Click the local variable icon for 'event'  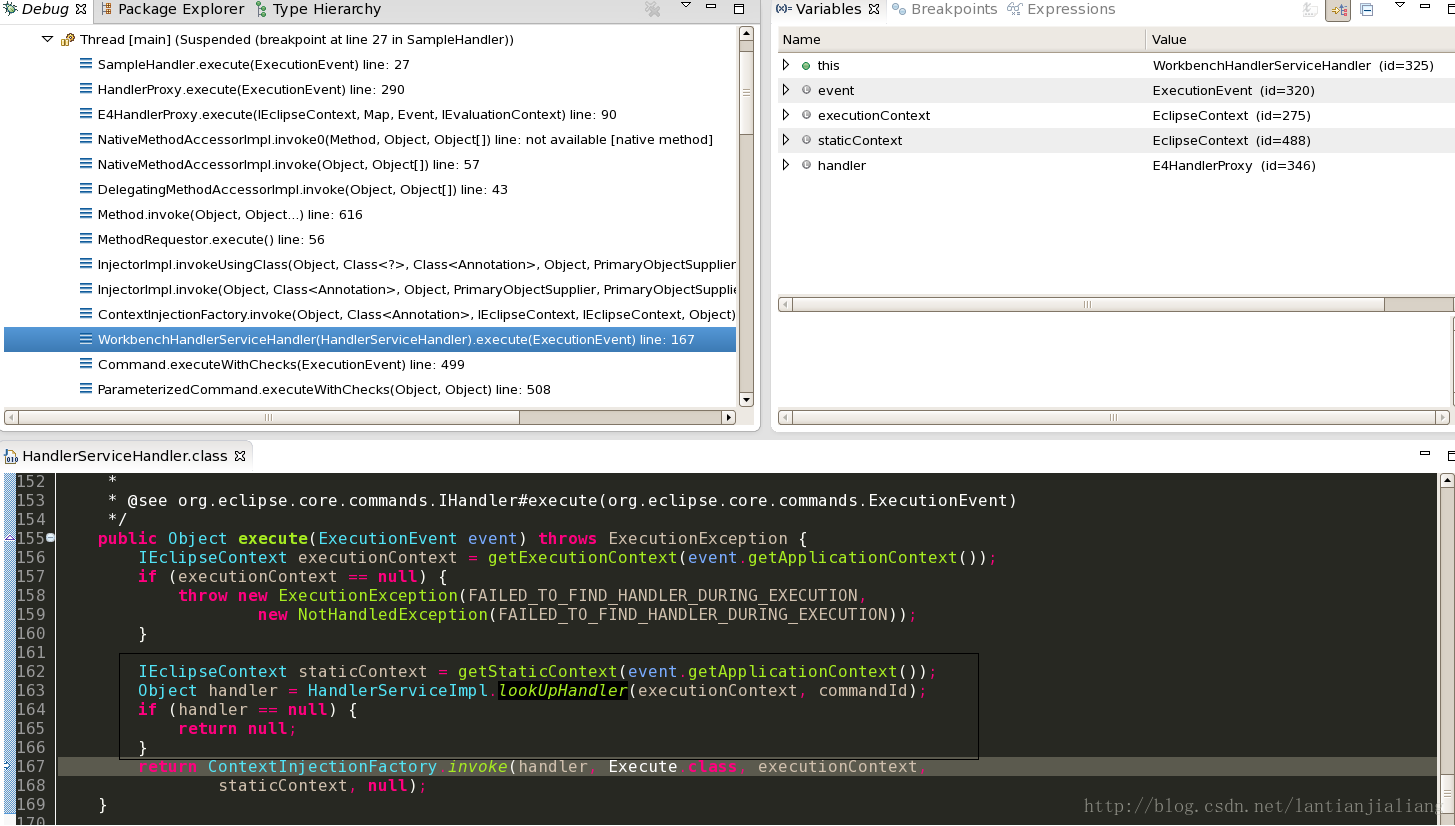tap(806, 90)
